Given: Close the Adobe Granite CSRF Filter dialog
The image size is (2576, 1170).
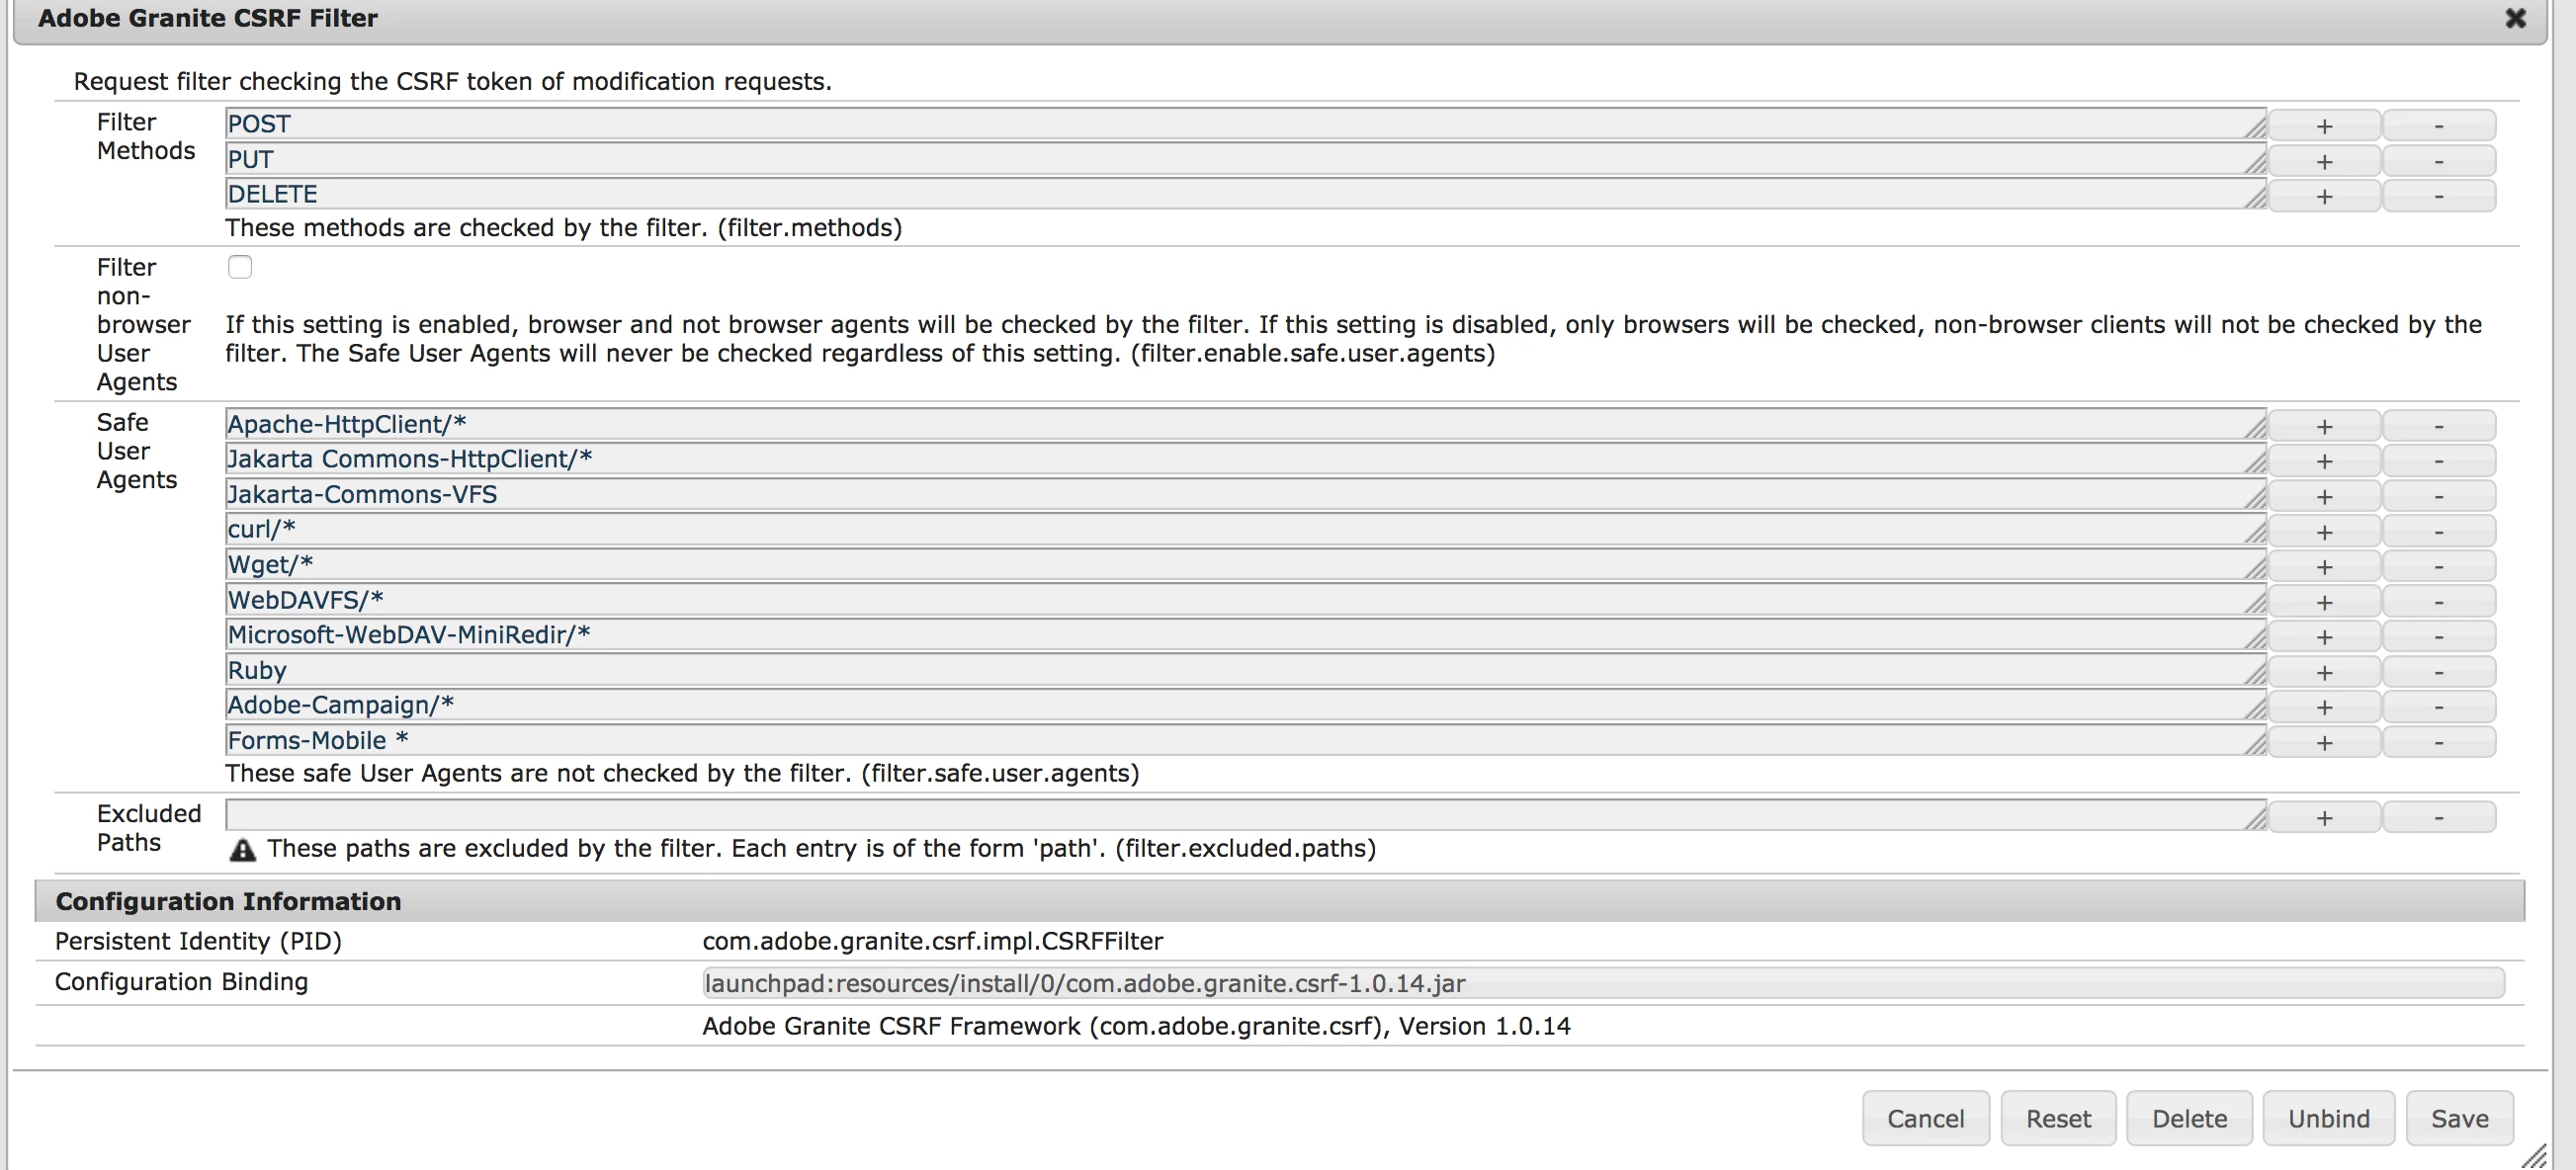Looking at the screenshot, I should (2515, 19).
